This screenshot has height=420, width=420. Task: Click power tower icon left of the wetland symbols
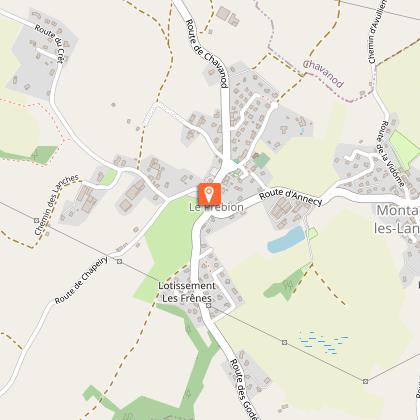pyautogui.click(x=284, y=342)
